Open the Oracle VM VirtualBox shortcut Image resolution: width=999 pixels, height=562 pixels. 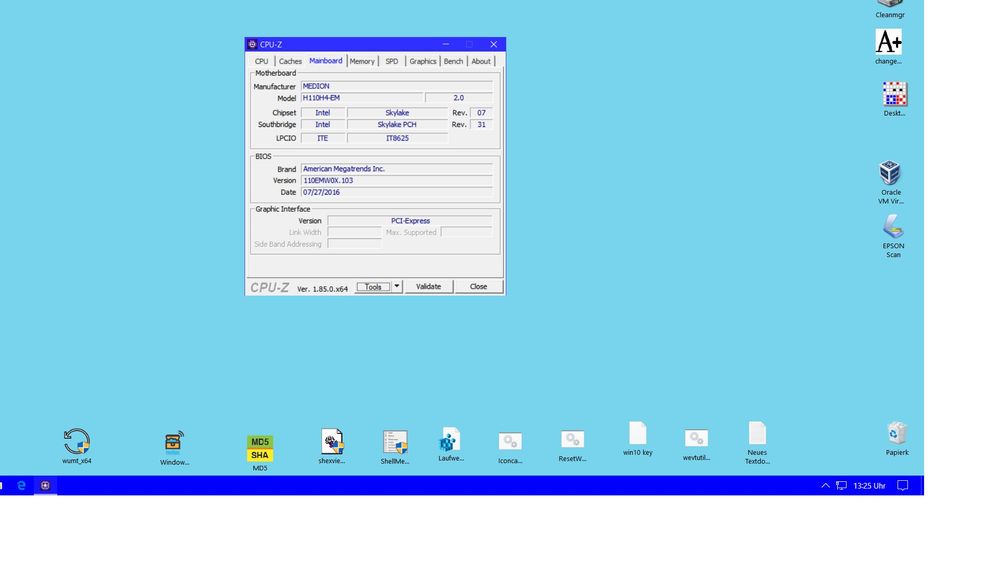point(890,173)
